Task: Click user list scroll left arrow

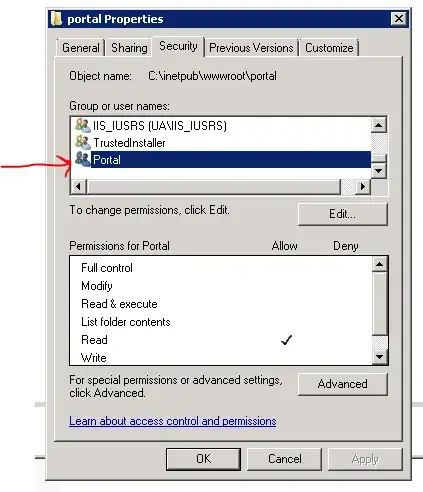Action: [x=79, y=186]
